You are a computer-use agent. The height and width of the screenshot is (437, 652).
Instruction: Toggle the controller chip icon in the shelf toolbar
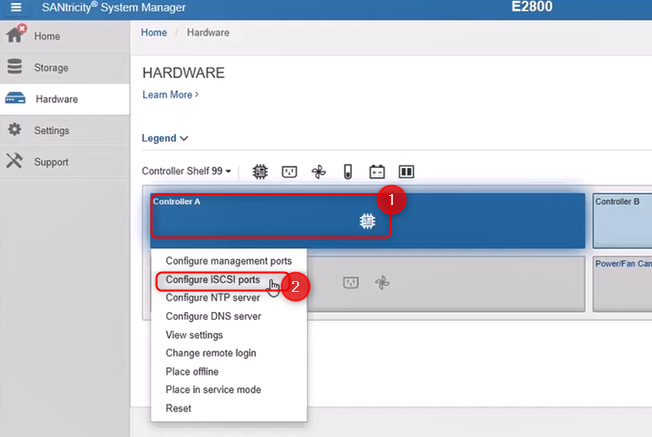[260, 171]
